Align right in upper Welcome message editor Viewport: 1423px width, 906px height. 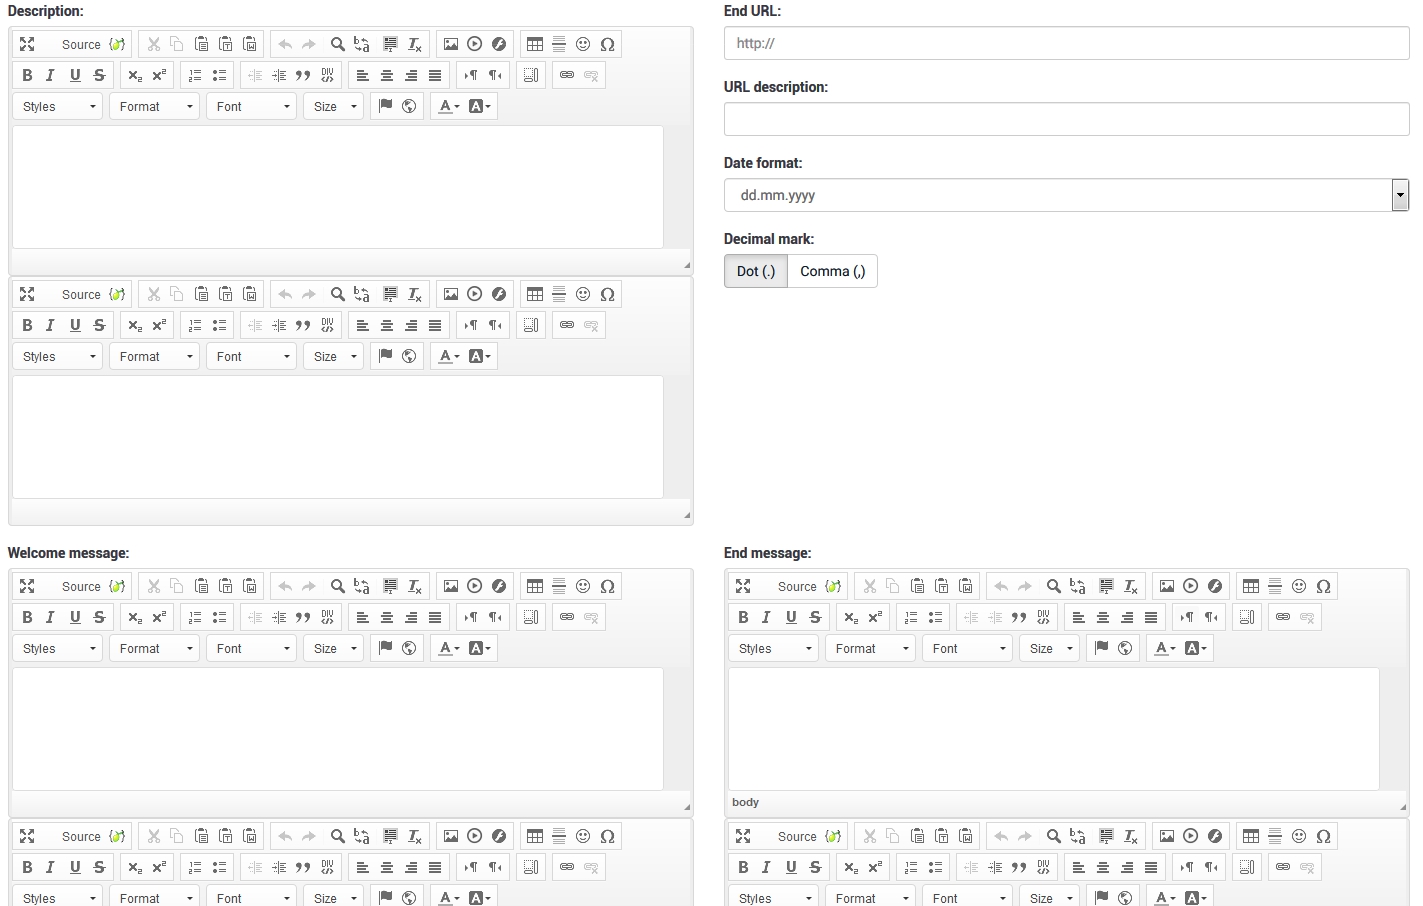pyautogui.click(x=411, y=617)
